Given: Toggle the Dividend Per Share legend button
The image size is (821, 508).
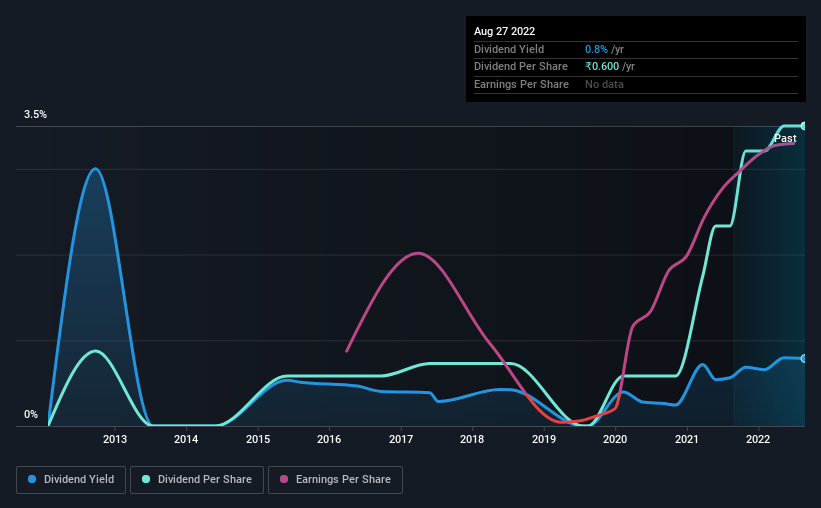Looking at the screenshot, I should 197,480.
